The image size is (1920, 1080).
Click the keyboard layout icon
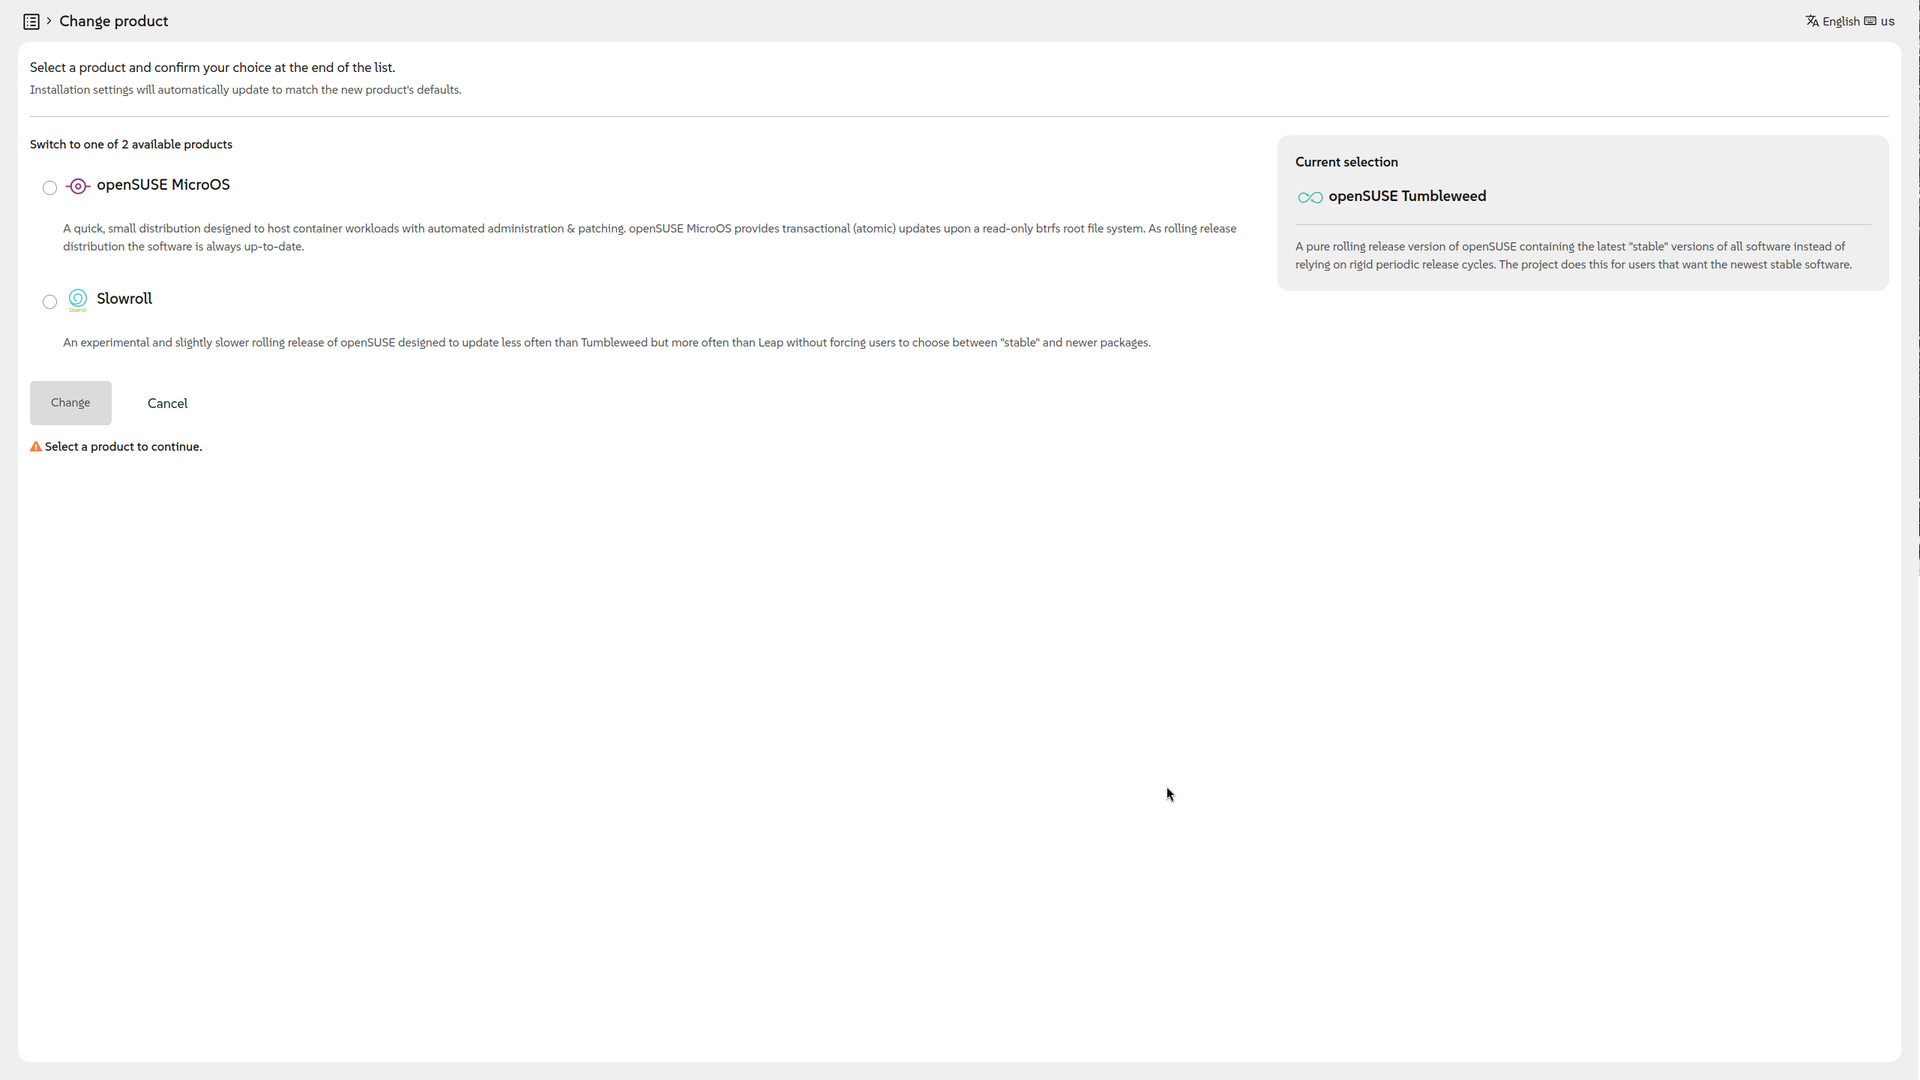click(1870, 21)
